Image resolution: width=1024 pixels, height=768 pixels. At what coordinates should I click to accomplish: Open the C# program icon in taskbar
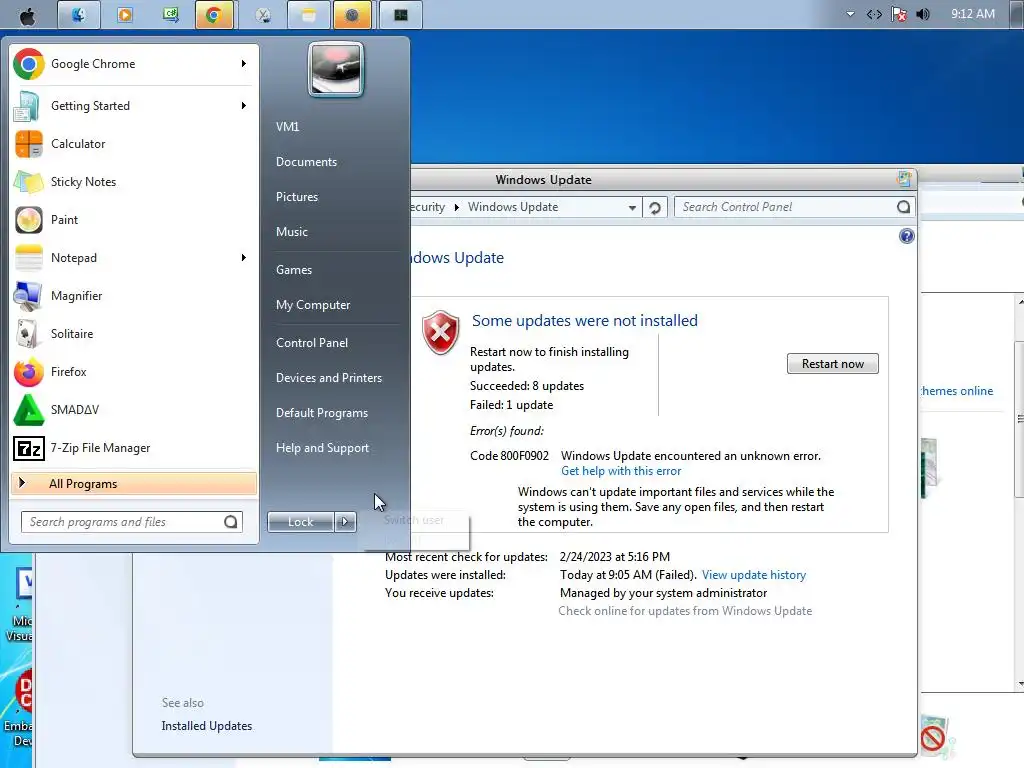pos(170,15)
